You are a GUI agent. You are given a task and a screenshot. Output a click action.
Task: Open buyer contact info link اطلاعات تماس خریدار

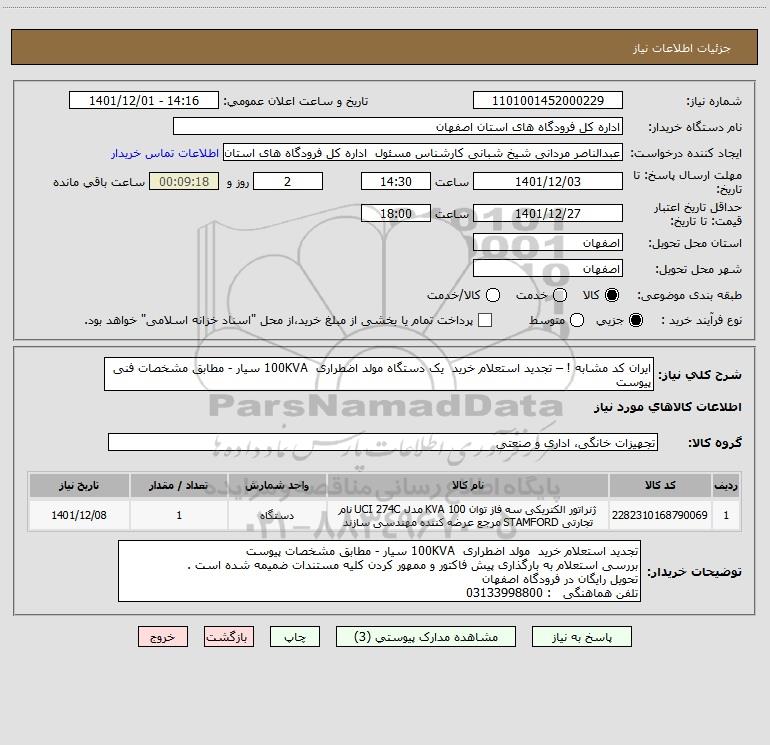(x=165, y=153)
